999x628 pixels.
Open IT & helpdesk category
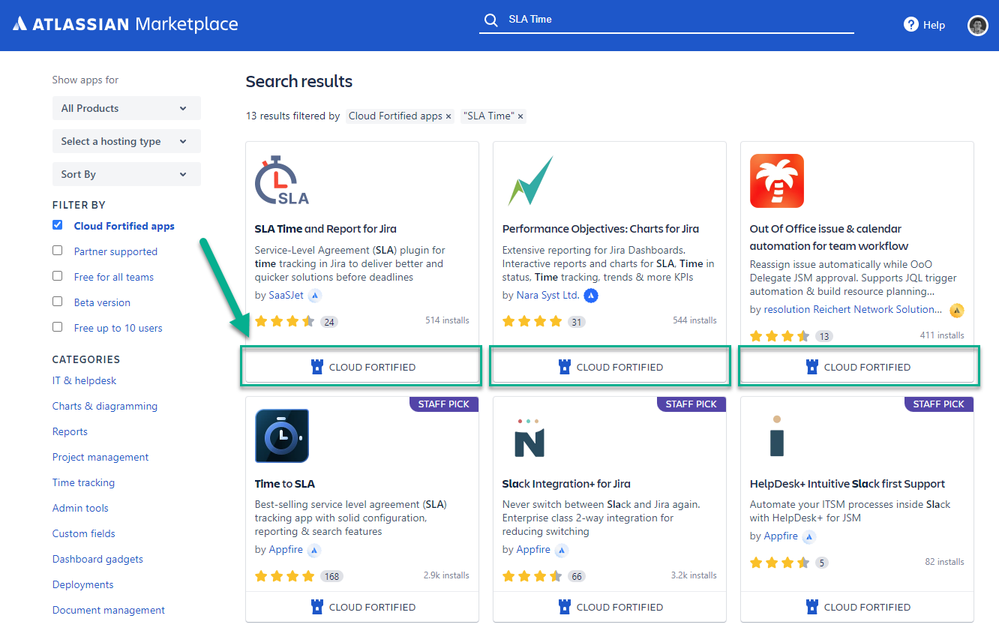84,380
